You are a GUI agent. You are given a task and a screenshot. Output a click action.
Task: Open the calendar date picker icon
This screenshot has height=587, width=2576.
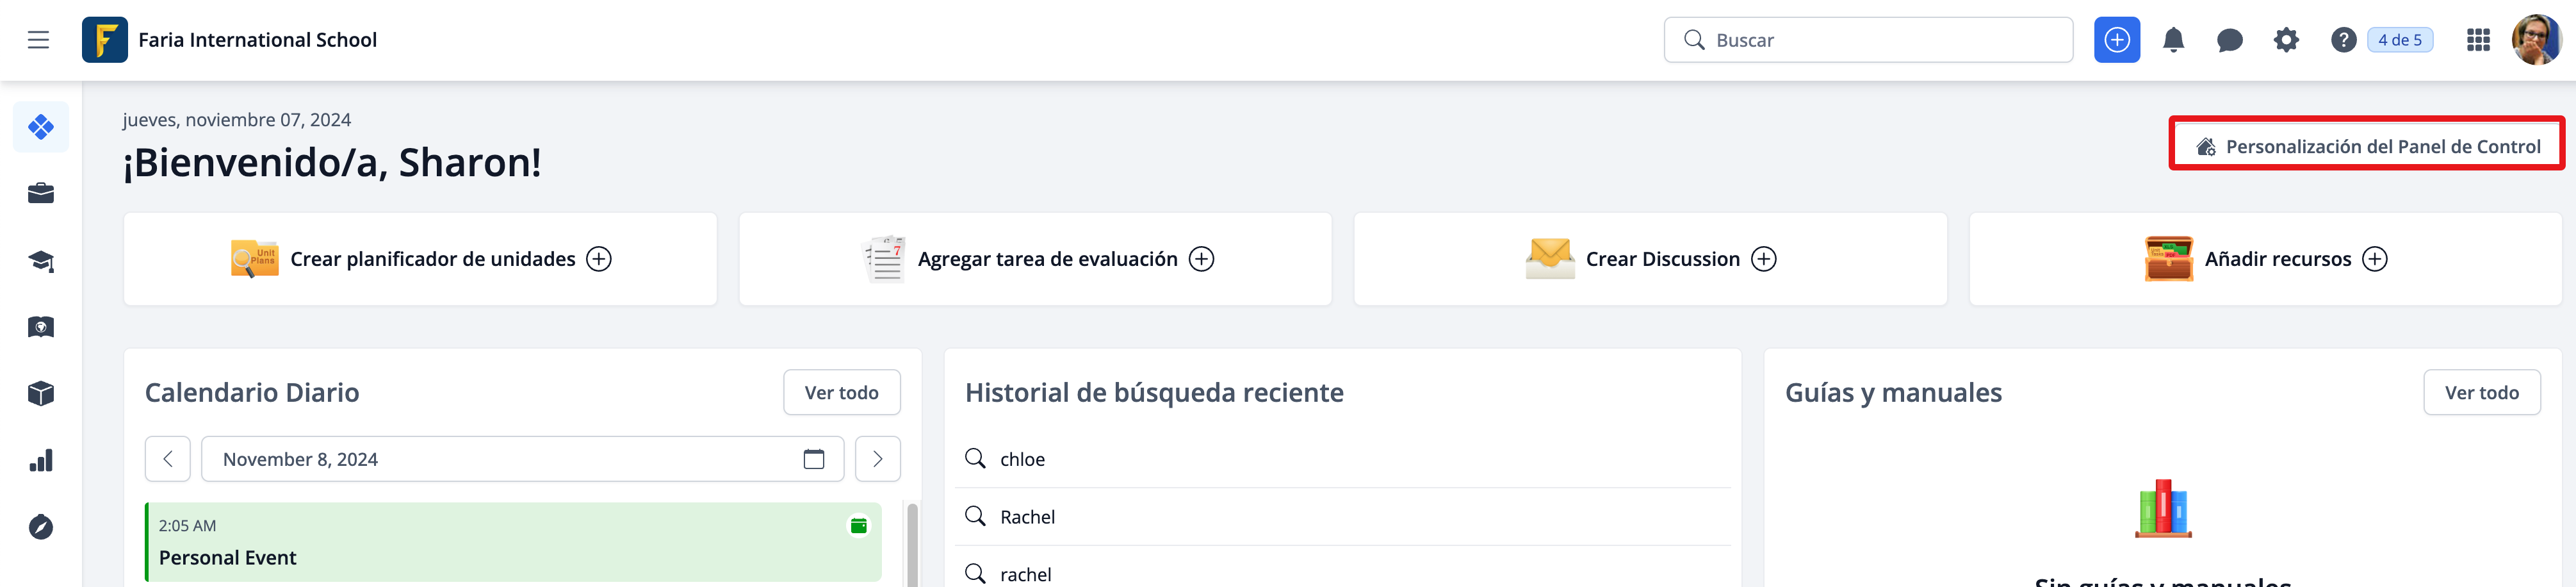tap(814, 459)
